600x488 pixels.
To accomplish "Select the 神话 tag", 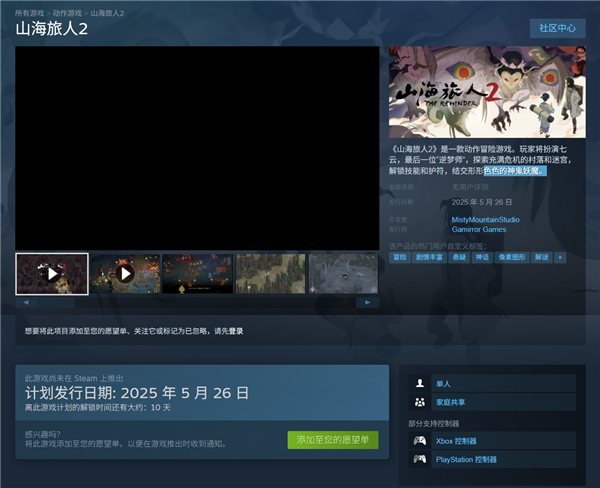I will [482, 257].
